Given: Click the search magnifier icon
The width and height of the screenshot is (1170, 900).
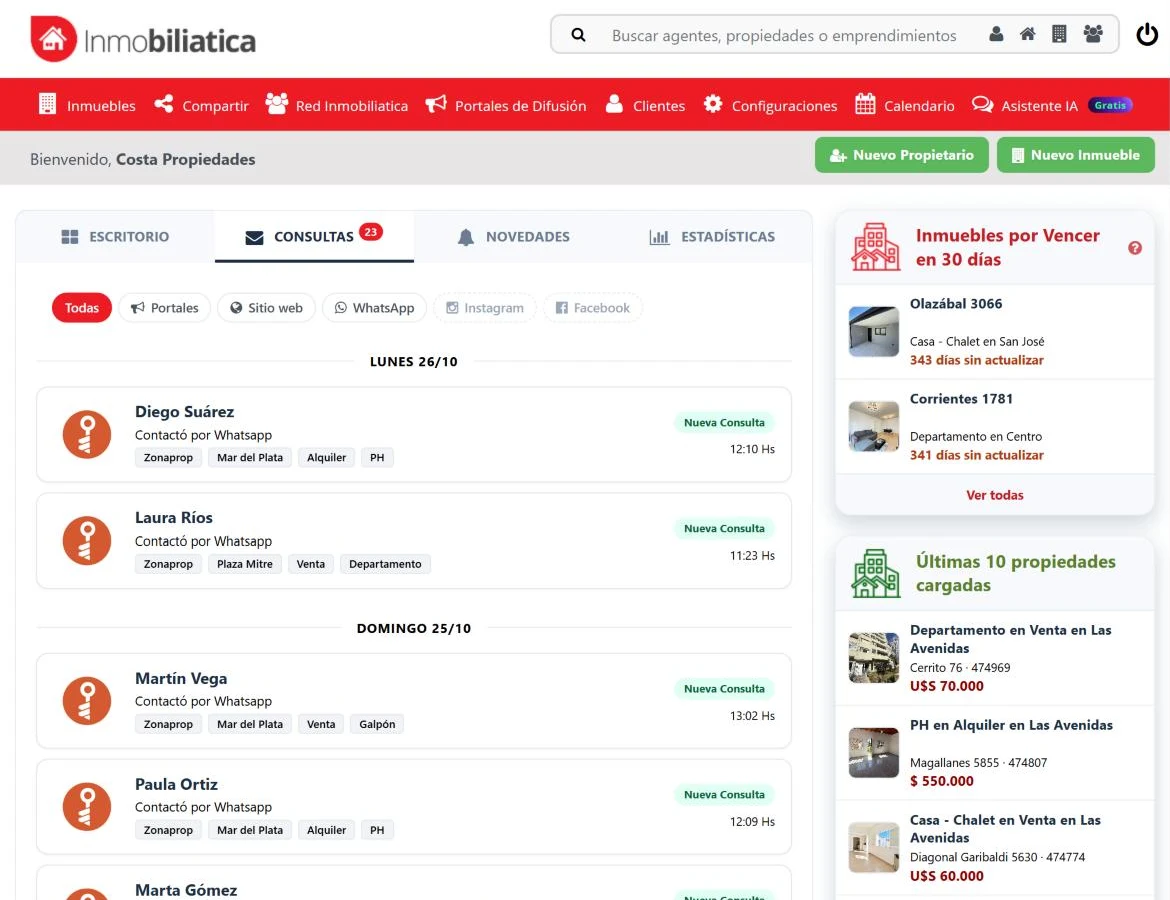Looking at the screenshot, I should click(578, 34).
